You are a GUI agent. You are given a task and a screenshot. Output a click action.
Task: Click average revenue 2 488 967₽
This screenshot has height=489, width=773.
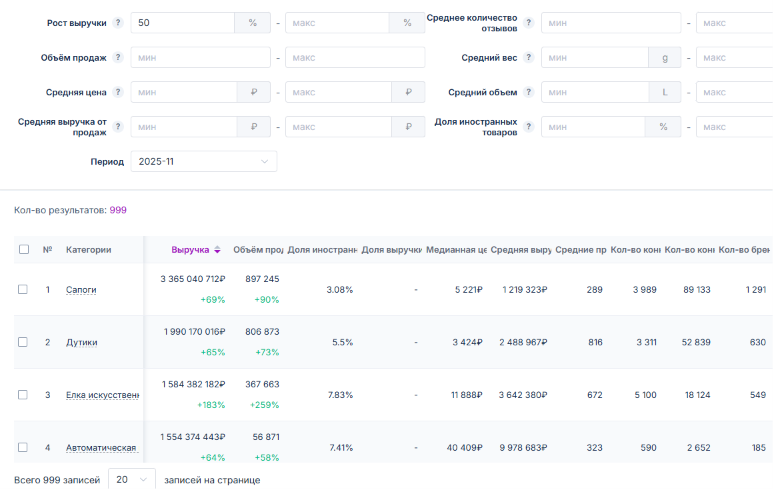tap(523, 343)
